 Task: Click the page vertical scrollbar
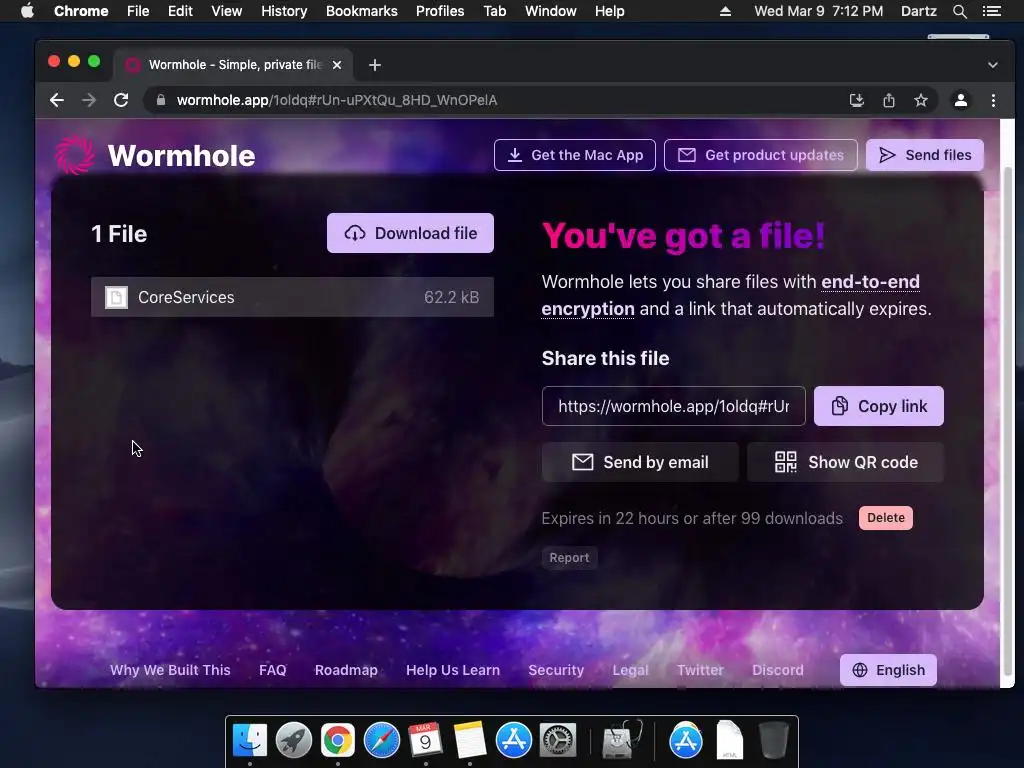(x=1008, y=421)
